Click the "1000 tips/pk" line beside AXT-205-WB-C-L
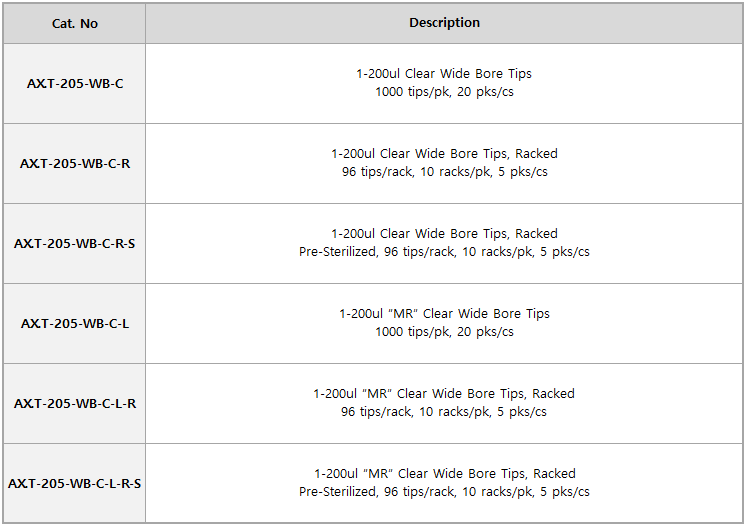The image size is (746, 526). (x=444, y=332)
